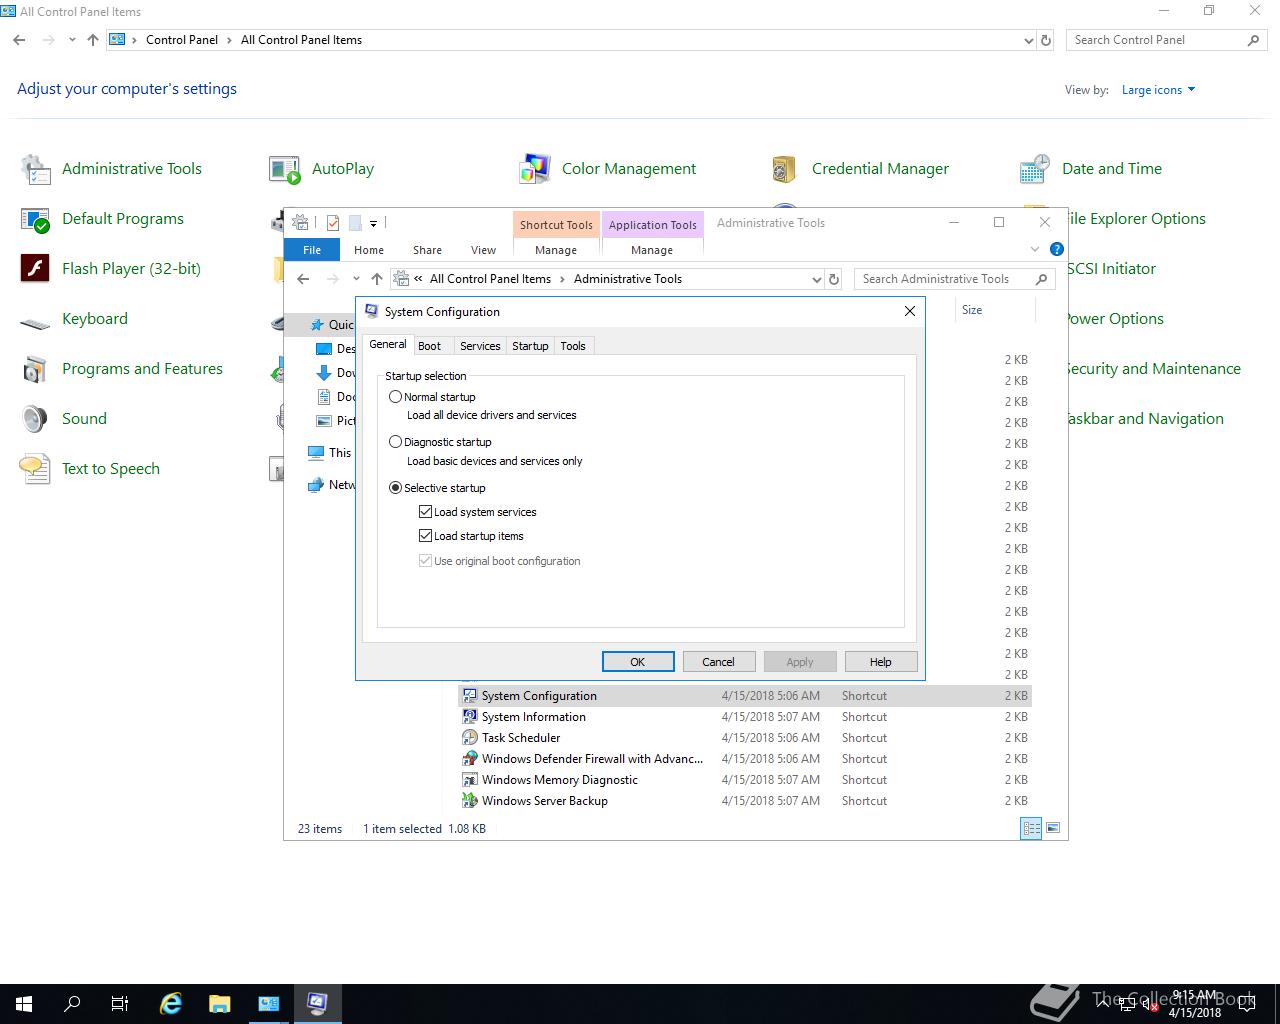Click Windows Memory Diagnostic shortcut icon
Image resolution: width=1280 pixels, height=1024 pixels.
(x=469, y=780)
